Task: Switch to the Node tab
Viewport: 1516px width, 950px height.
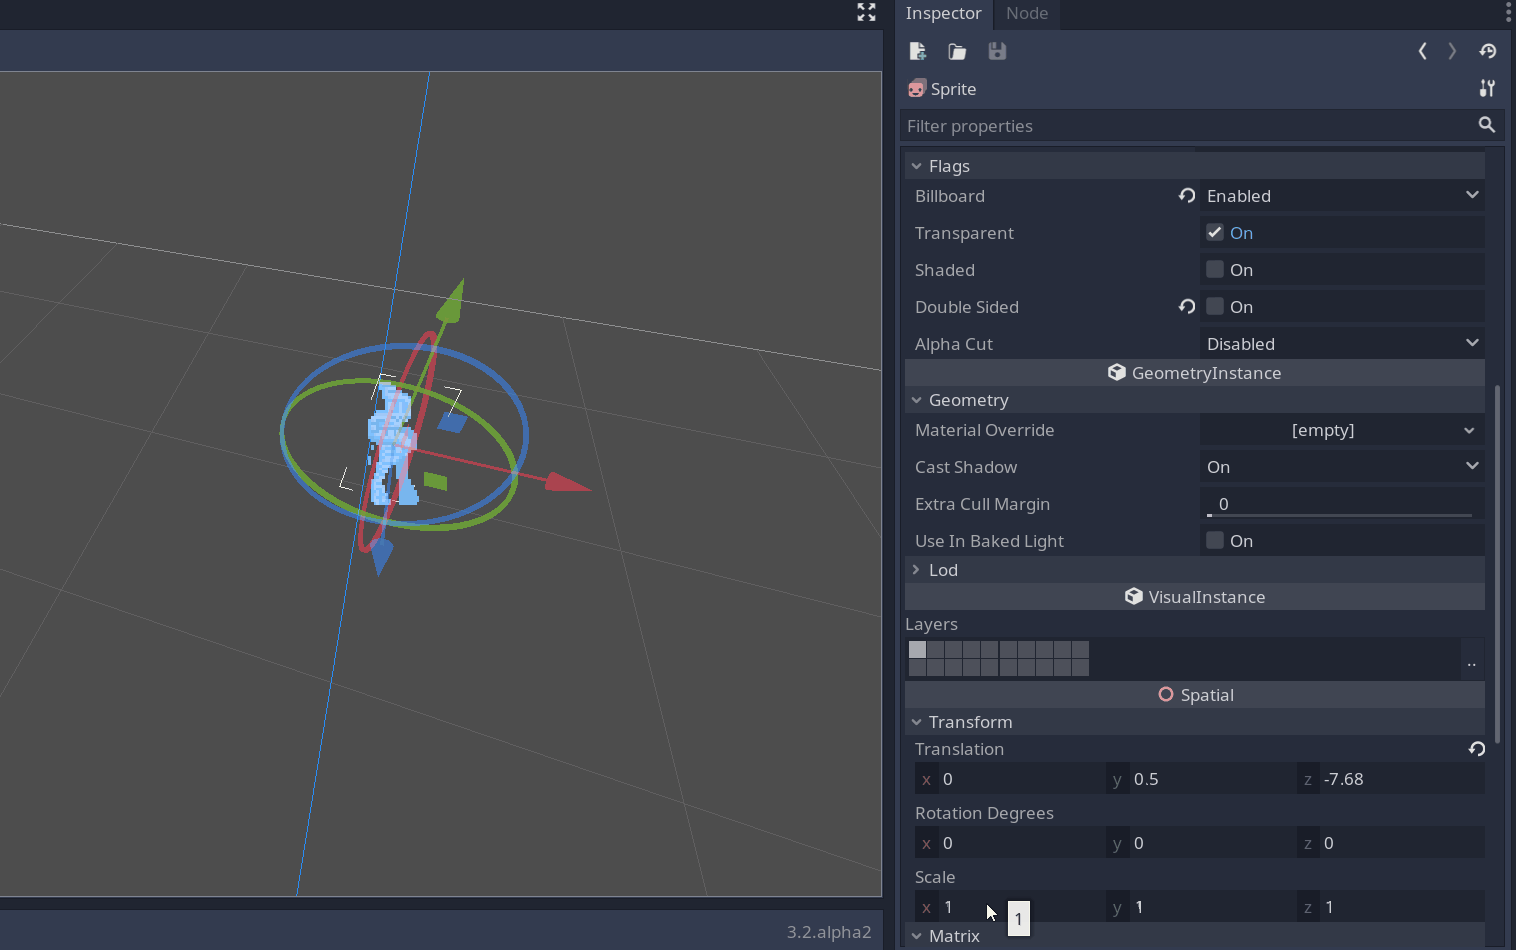Action: point(1026,14)
